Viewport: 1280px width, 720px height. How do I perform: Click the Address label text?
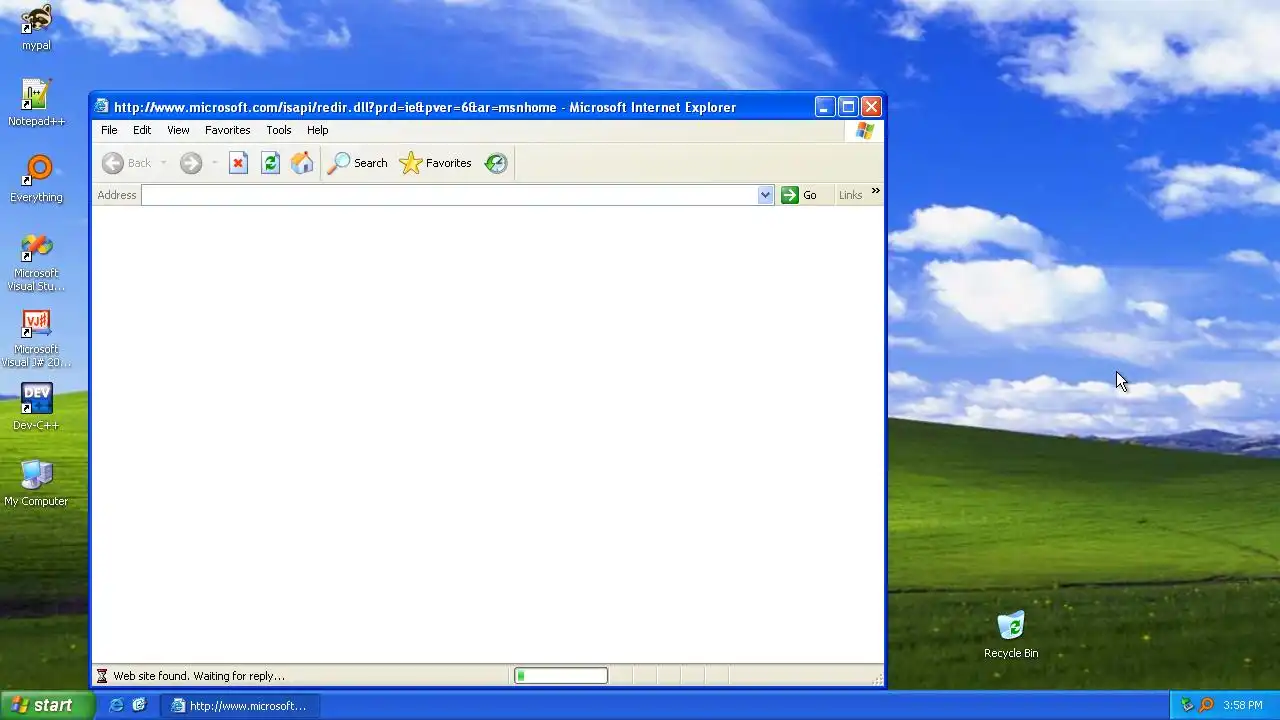pyautogui.click(x=117, y=195)
